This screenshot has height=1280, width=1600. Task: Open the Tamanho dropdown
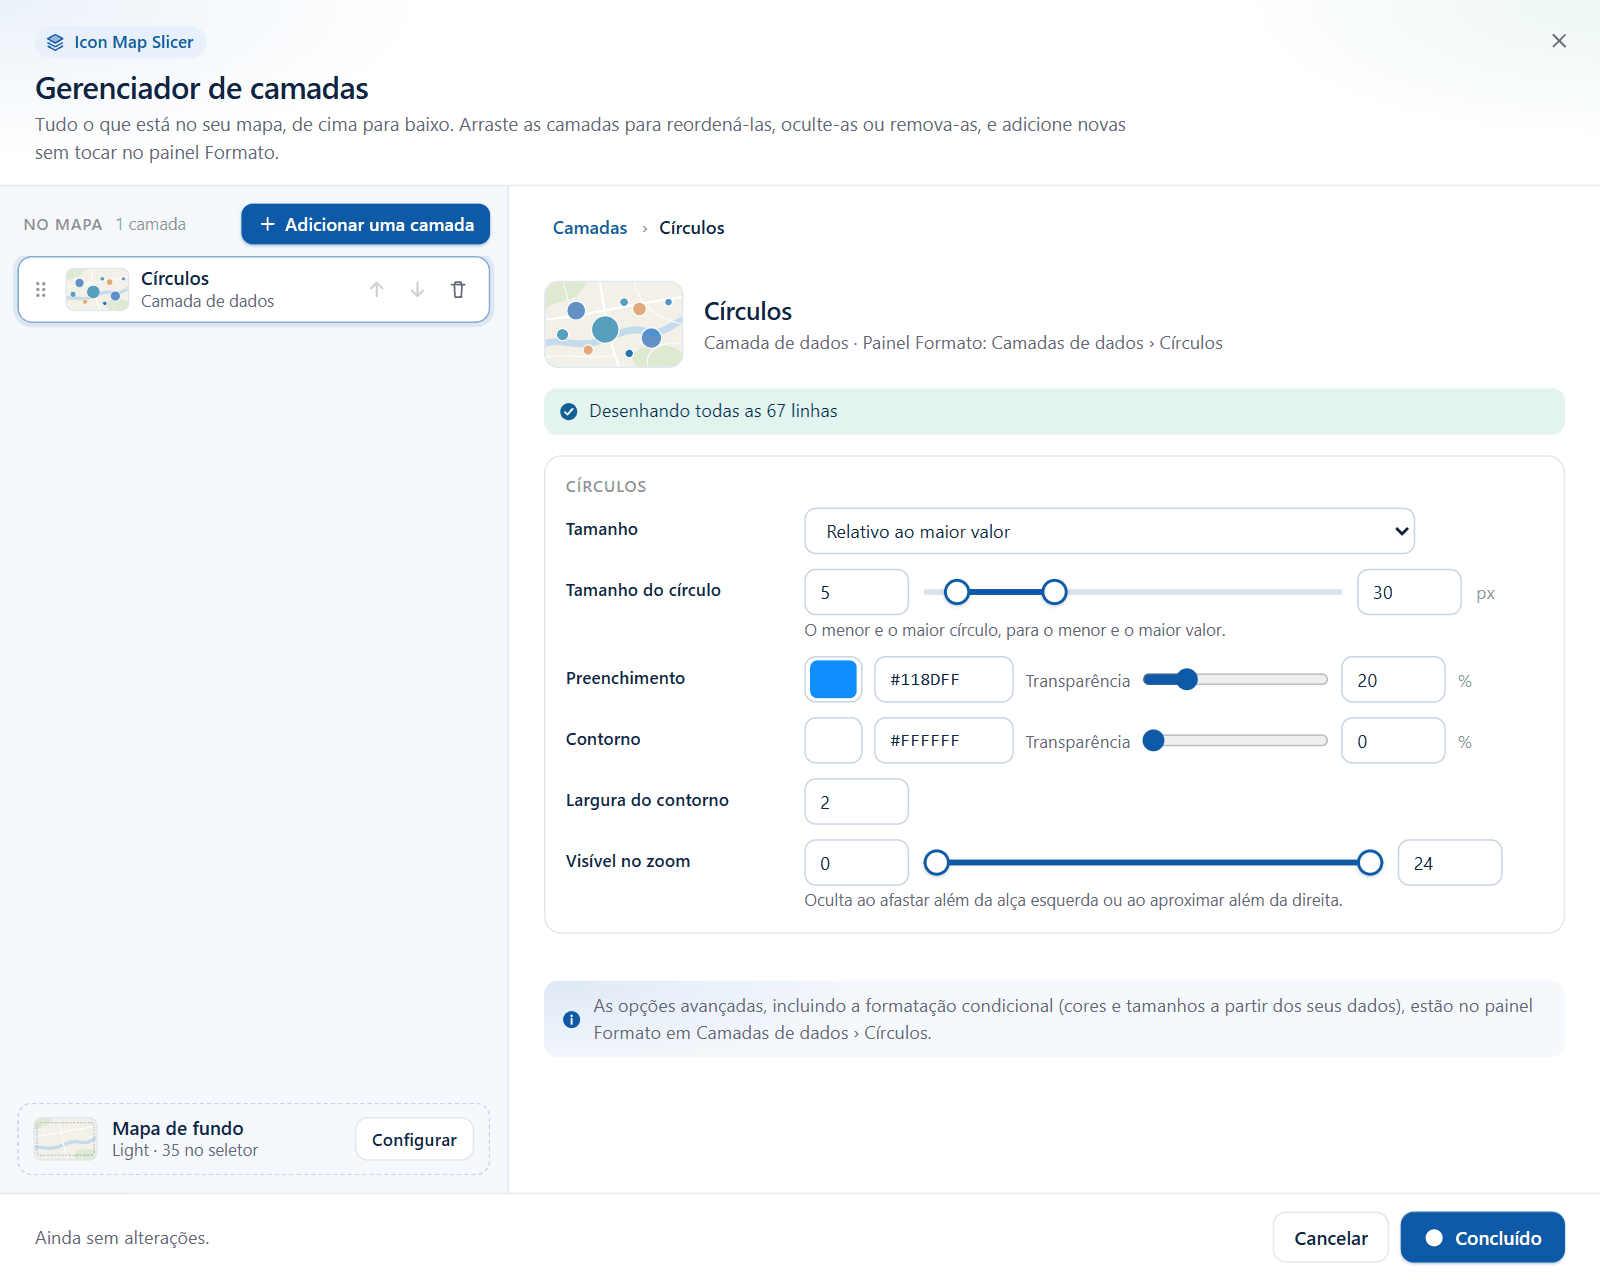(x=1109, y=531)
